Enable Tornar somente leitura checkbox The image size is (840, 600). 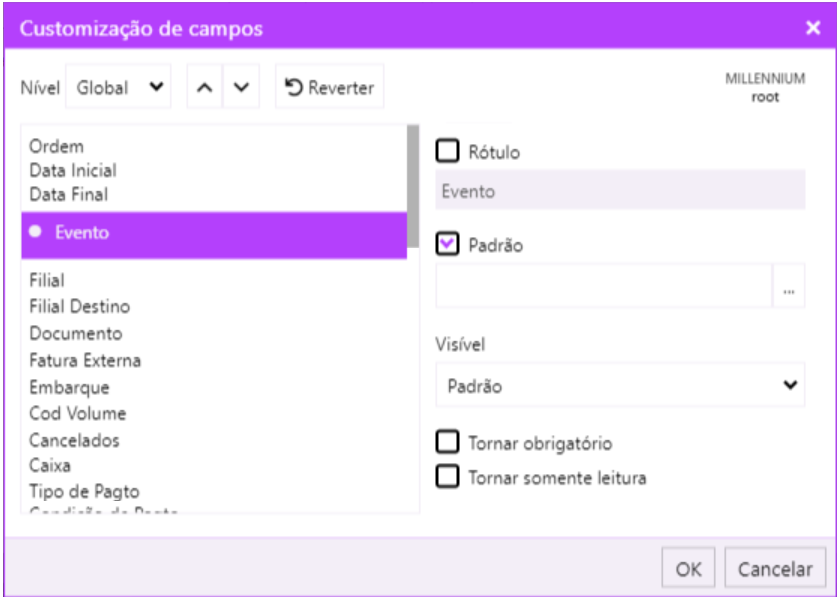click(x=448, y=476)
